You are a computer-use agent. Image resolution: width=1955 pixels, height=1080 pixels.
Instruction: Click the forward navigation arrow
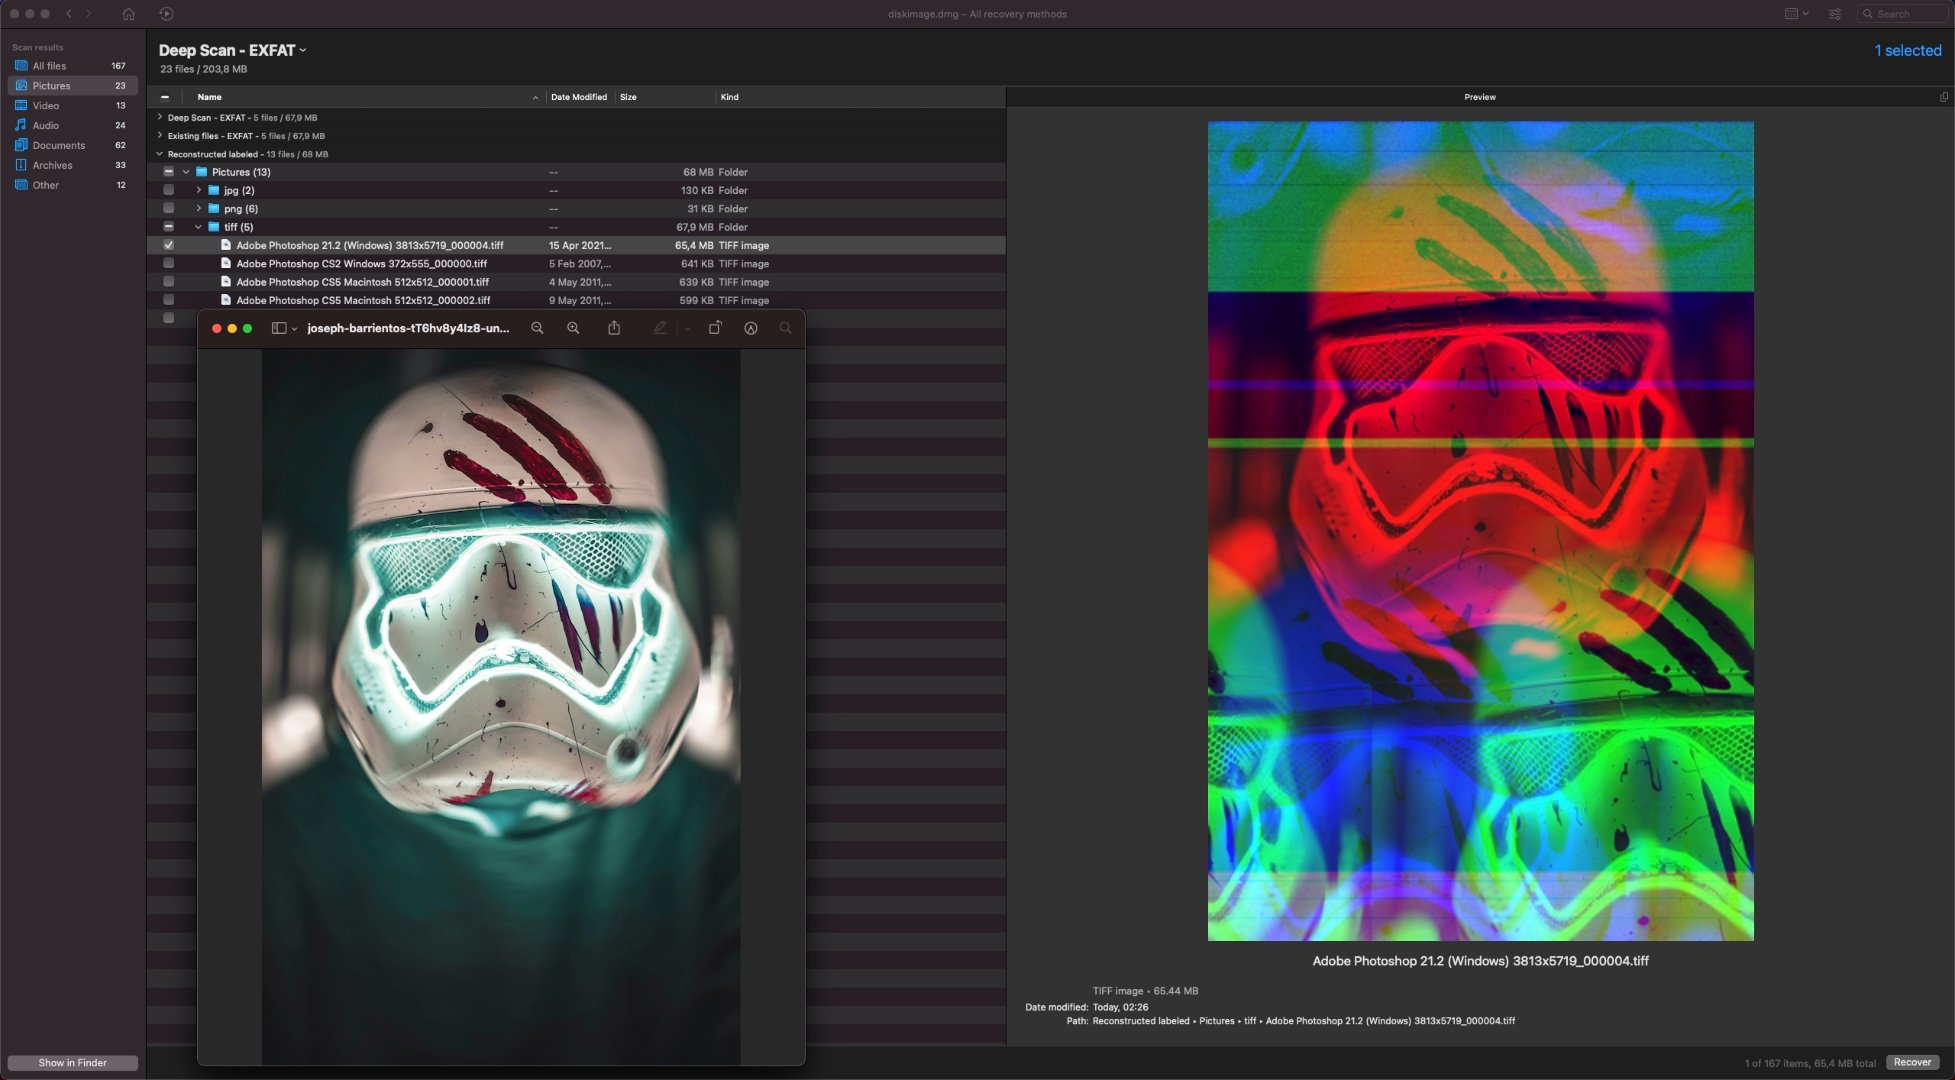click(88, 14)
